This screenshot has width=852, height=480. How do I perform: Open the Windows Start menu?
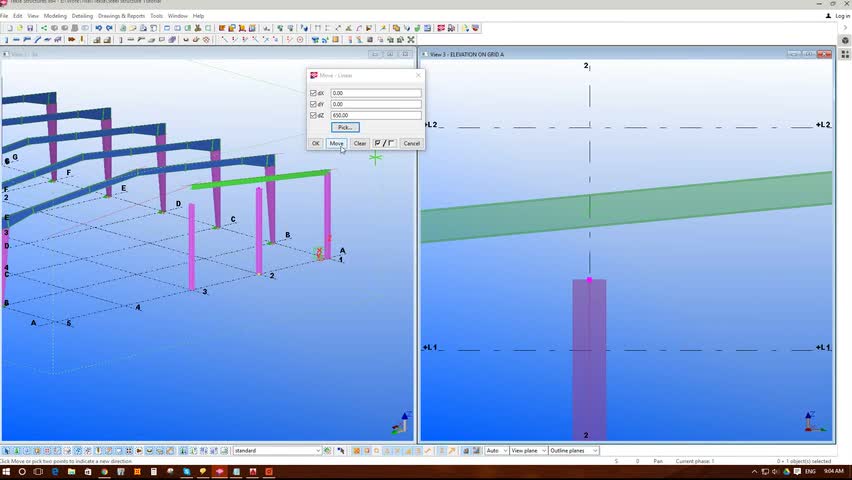point(7,472)
